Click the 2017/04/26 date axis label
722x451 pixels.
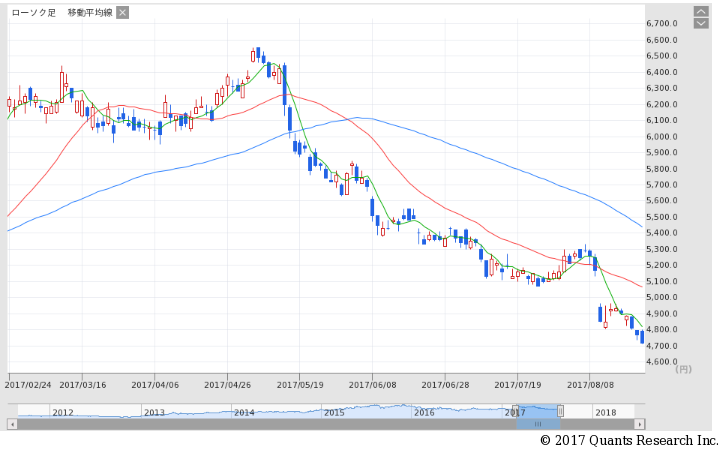227,385
